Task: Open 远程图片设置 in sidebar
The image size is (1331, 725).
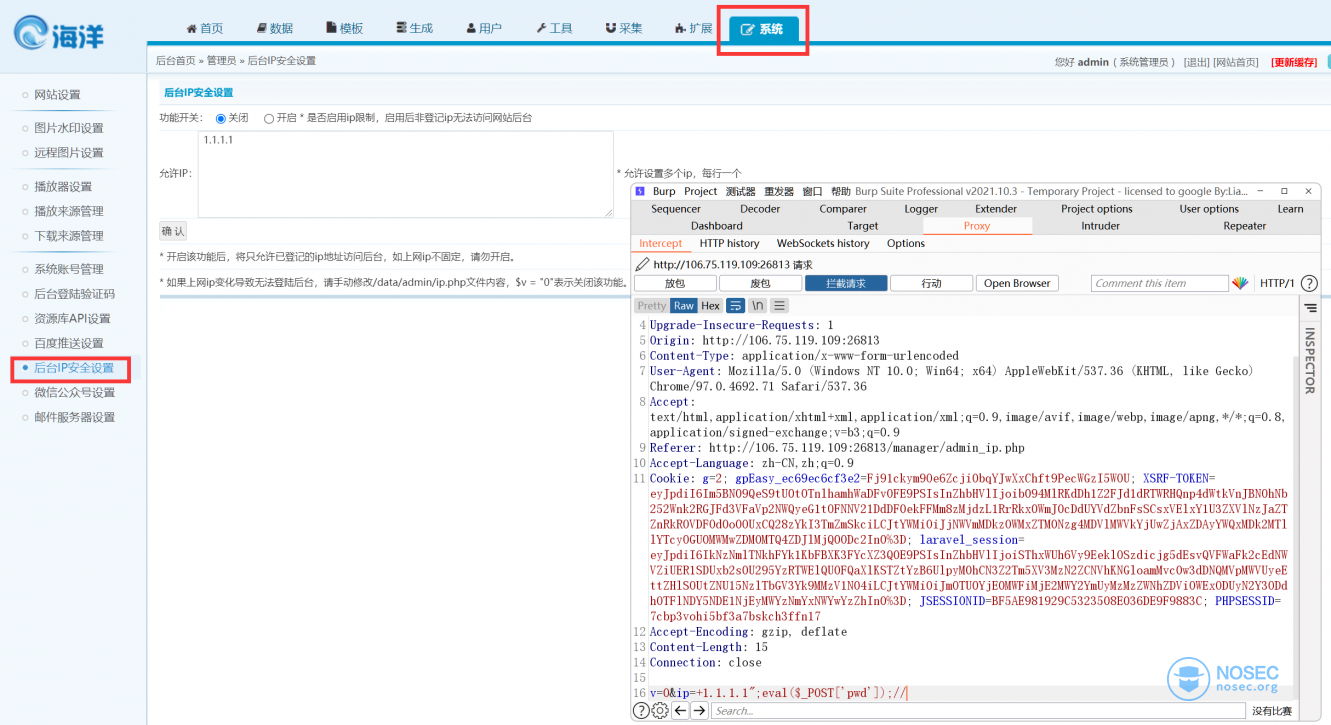Action: click(x=69, y=153)
